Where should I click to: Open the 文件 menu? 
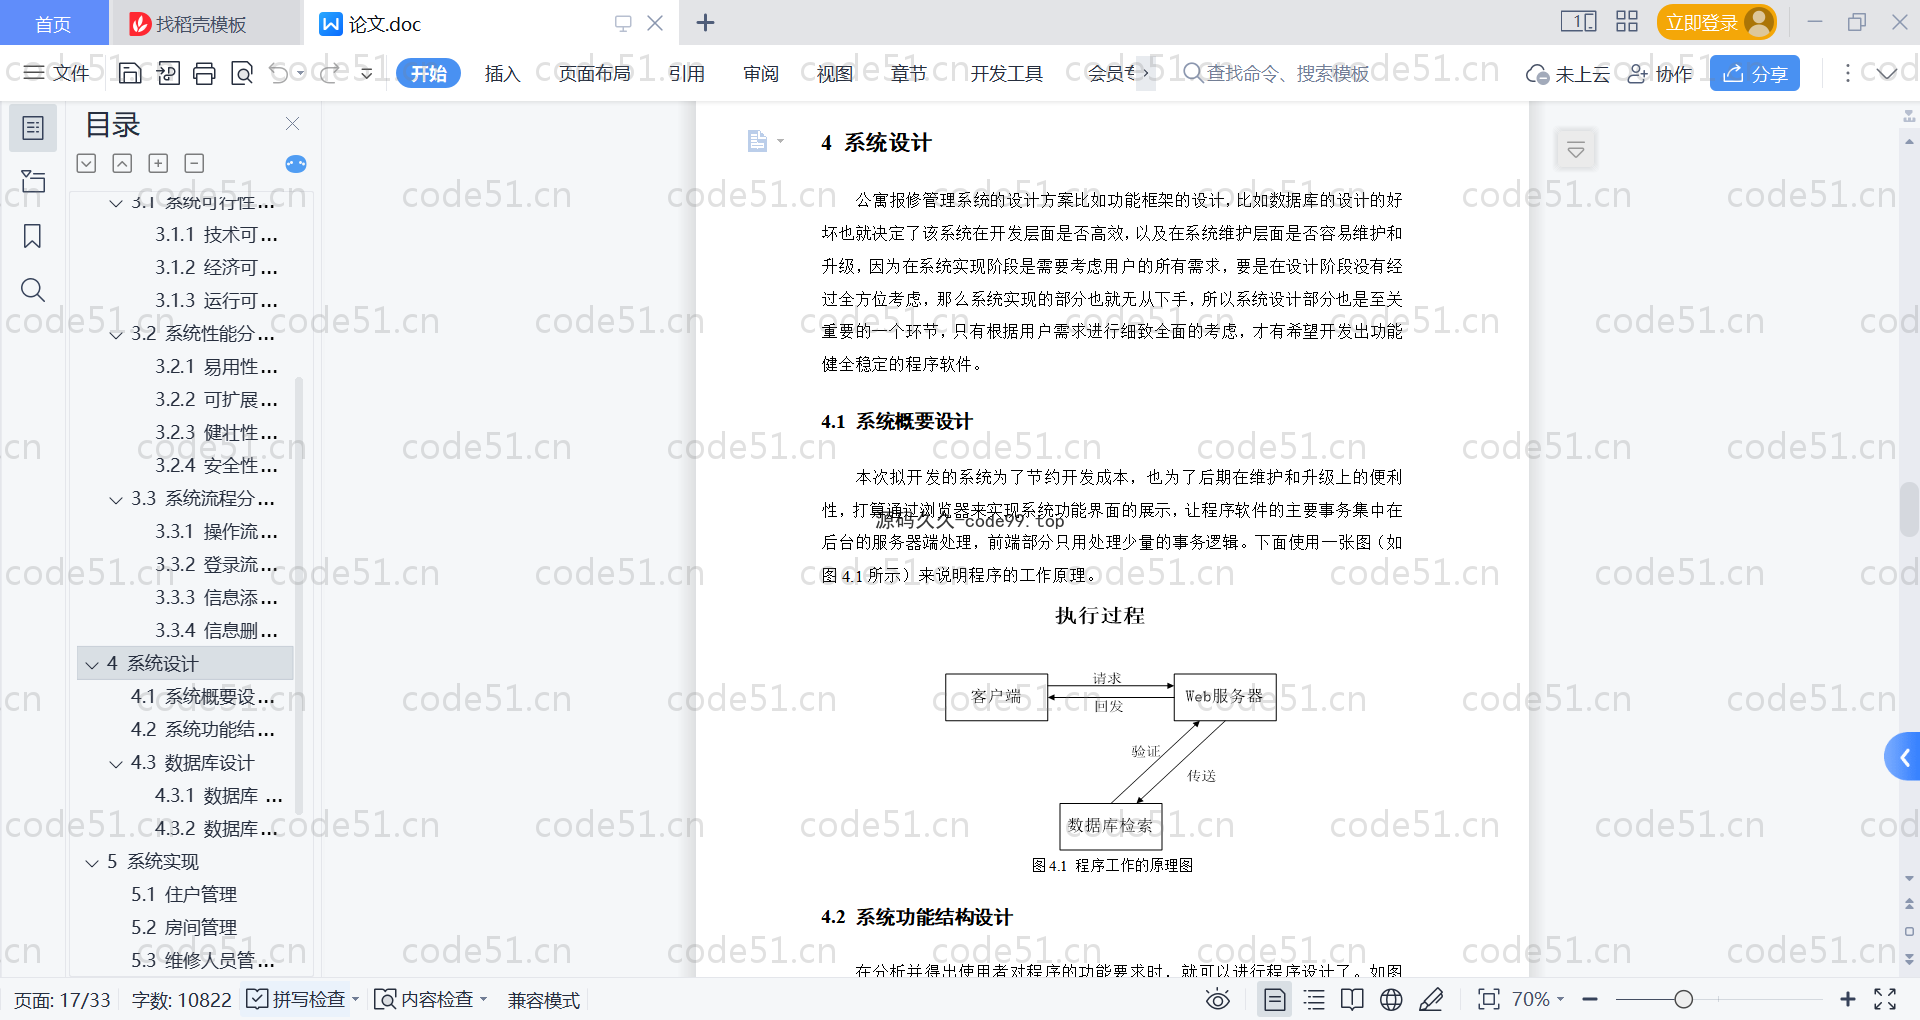[x=57, y=73]
